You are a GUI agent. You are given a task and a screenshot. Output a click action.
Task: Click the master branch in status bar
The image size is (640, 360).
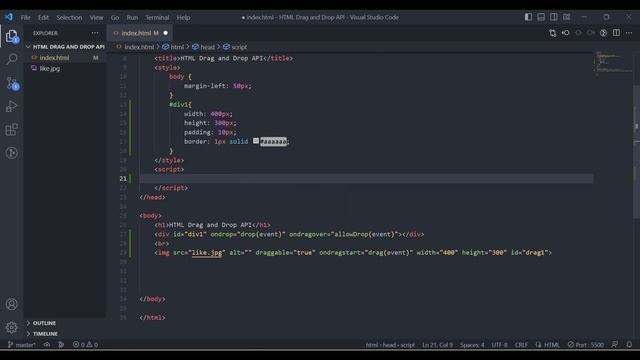21,345
